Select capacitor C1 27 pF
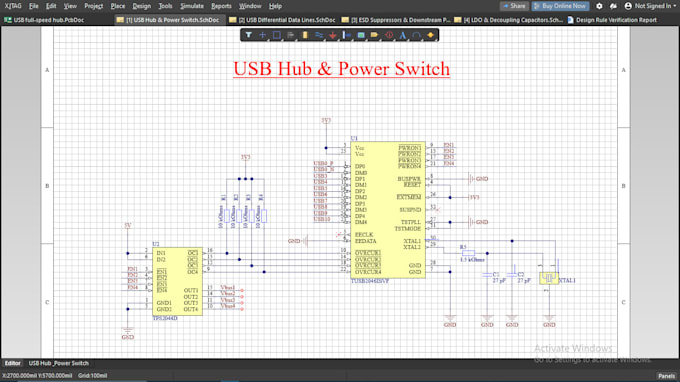Viewport: 680px width, 382px height. (x=487, y=275)
